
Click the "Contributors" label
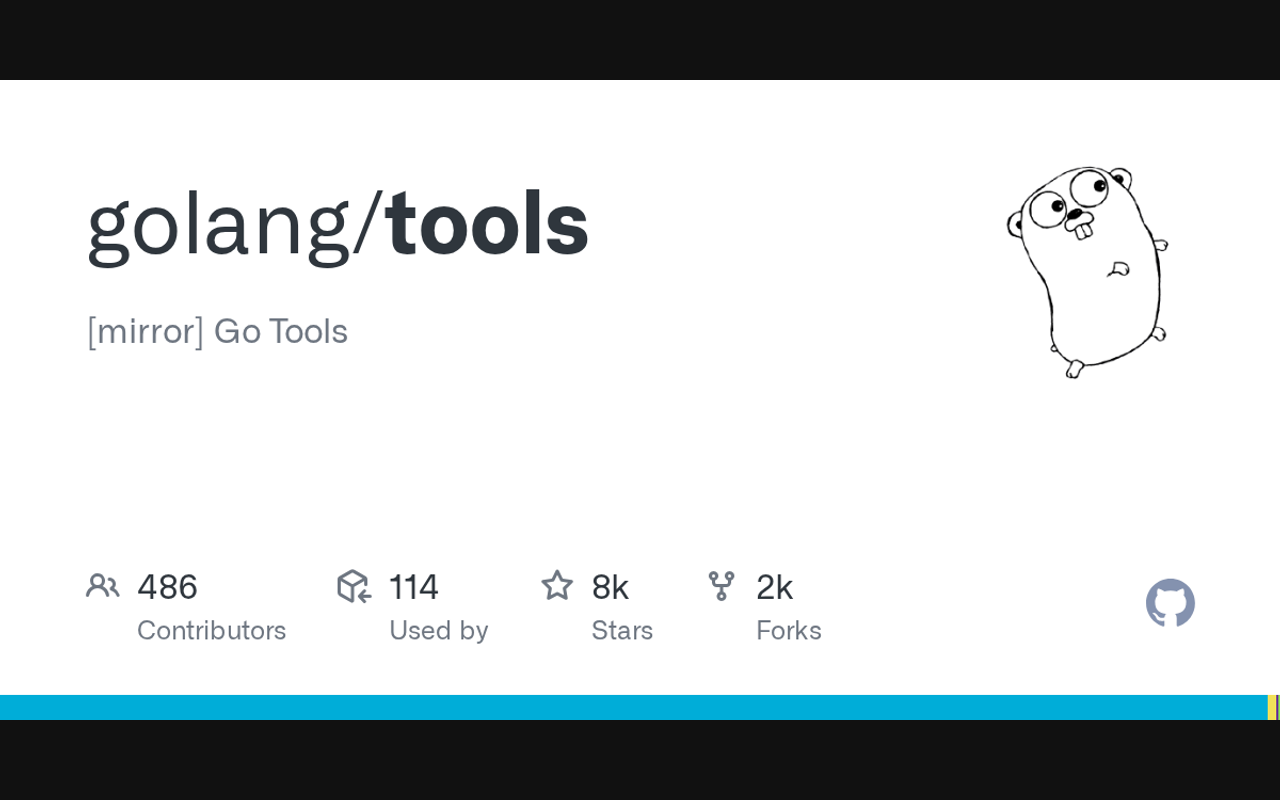tap(211, 630)
